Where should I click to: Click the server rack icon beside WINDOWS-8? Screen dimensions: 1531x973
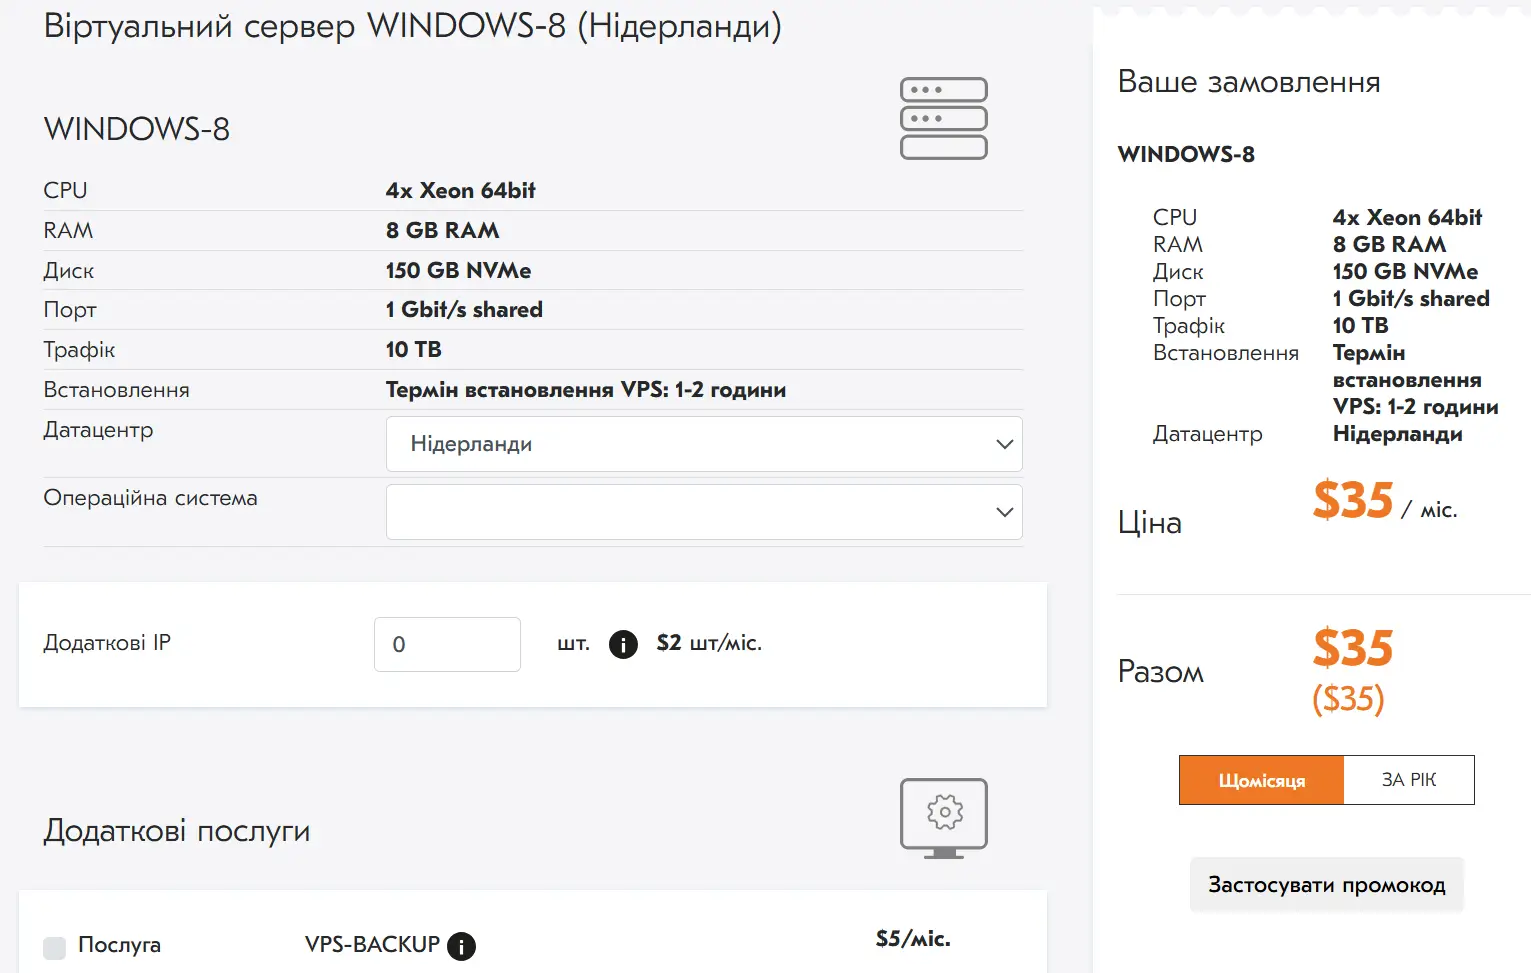(x=943, y=118)
